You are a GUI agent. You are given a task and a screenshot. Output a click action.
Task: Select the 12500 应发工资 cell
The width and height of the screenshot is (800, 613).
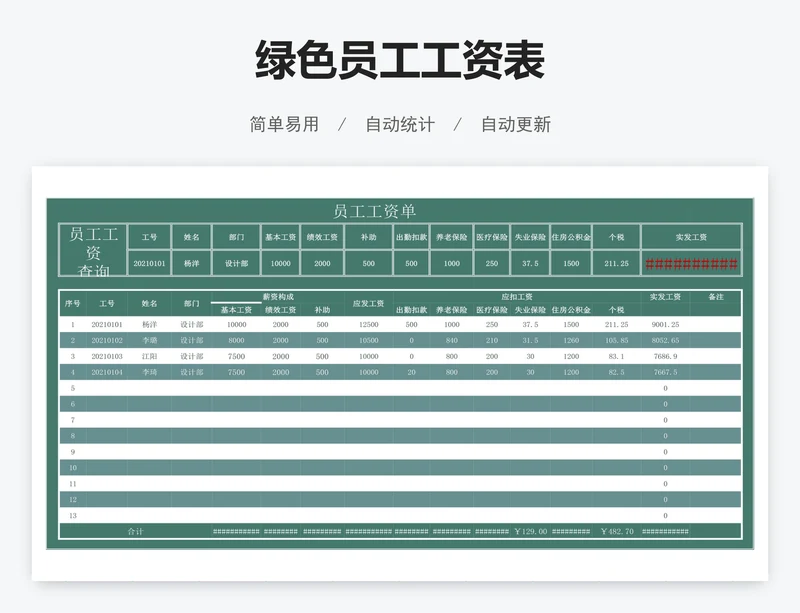coord(368,324)
